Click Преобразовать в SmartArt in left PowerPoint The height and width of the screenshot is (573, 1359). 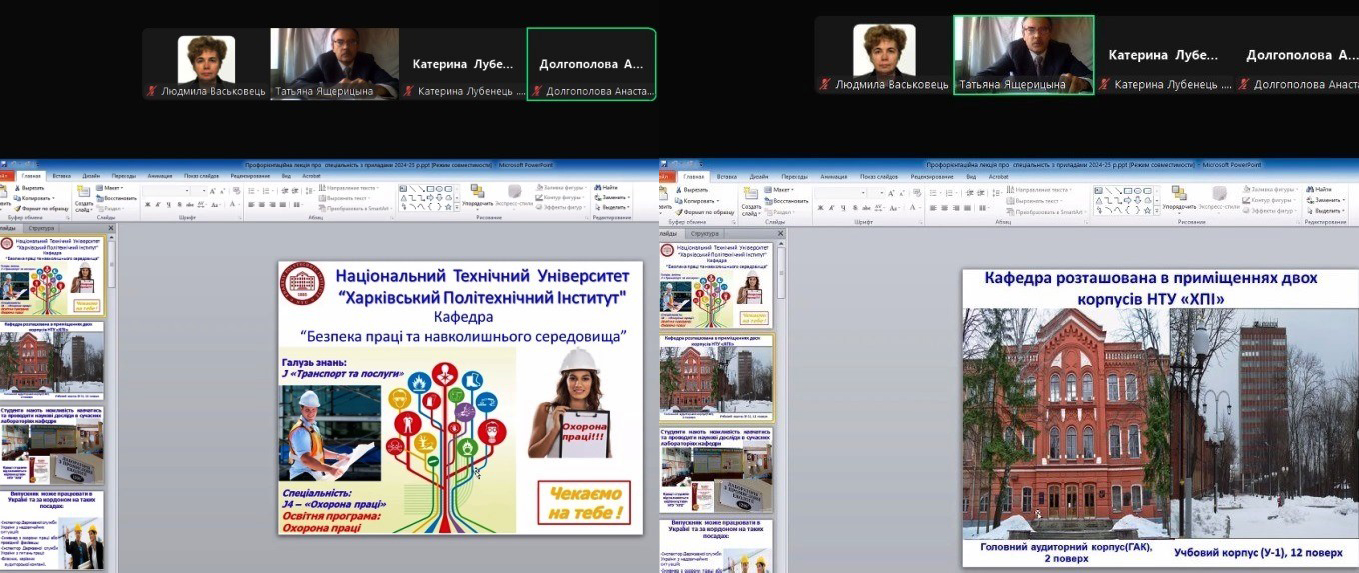357,208
